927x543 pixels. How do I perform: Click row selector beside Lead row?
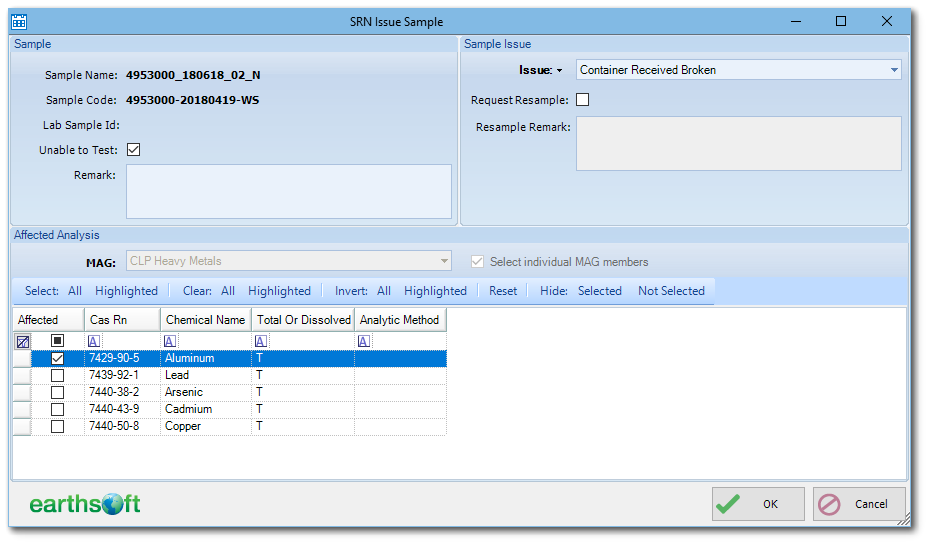[22, 375]
